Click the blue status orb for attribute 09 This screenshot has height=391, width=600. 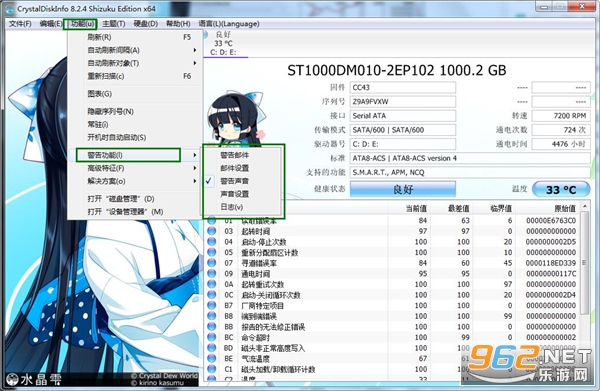point(212,274)
